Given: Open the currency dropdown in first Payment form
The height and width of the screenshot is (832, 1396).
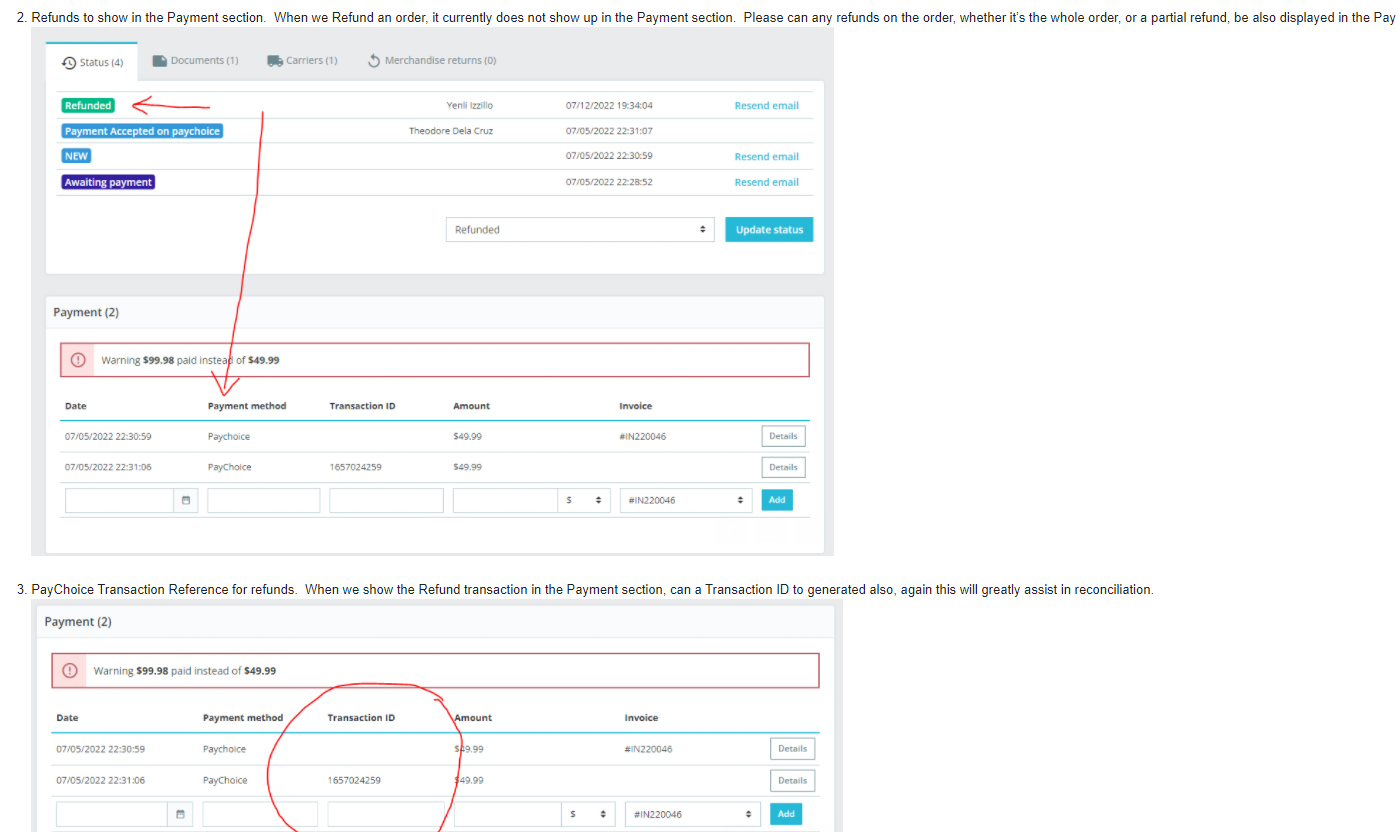Looking at the screenshot, I should pyautogui.click(x=584, y=500).
